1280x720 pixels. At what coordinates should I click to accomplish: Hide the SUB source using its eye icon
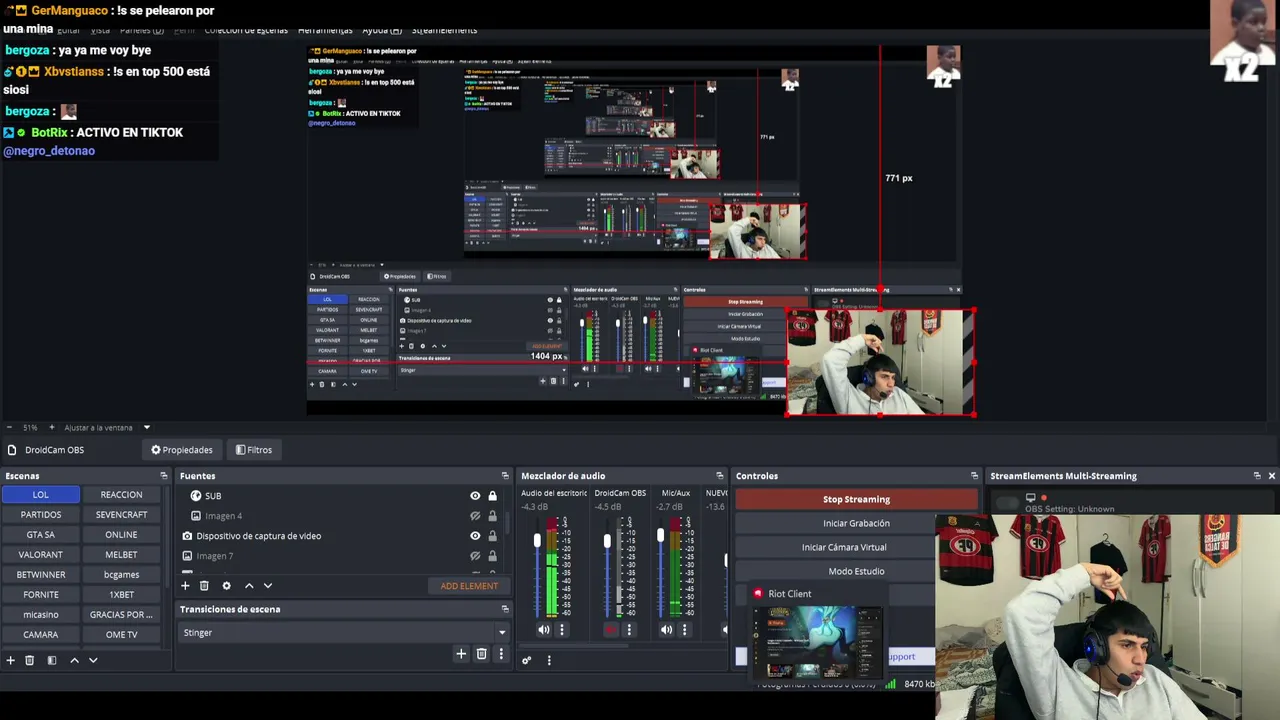point(475,496)
